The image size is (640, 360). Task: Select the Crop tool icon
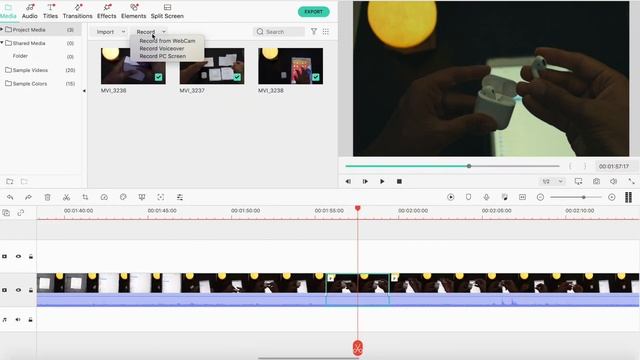[x=85, y=197]
